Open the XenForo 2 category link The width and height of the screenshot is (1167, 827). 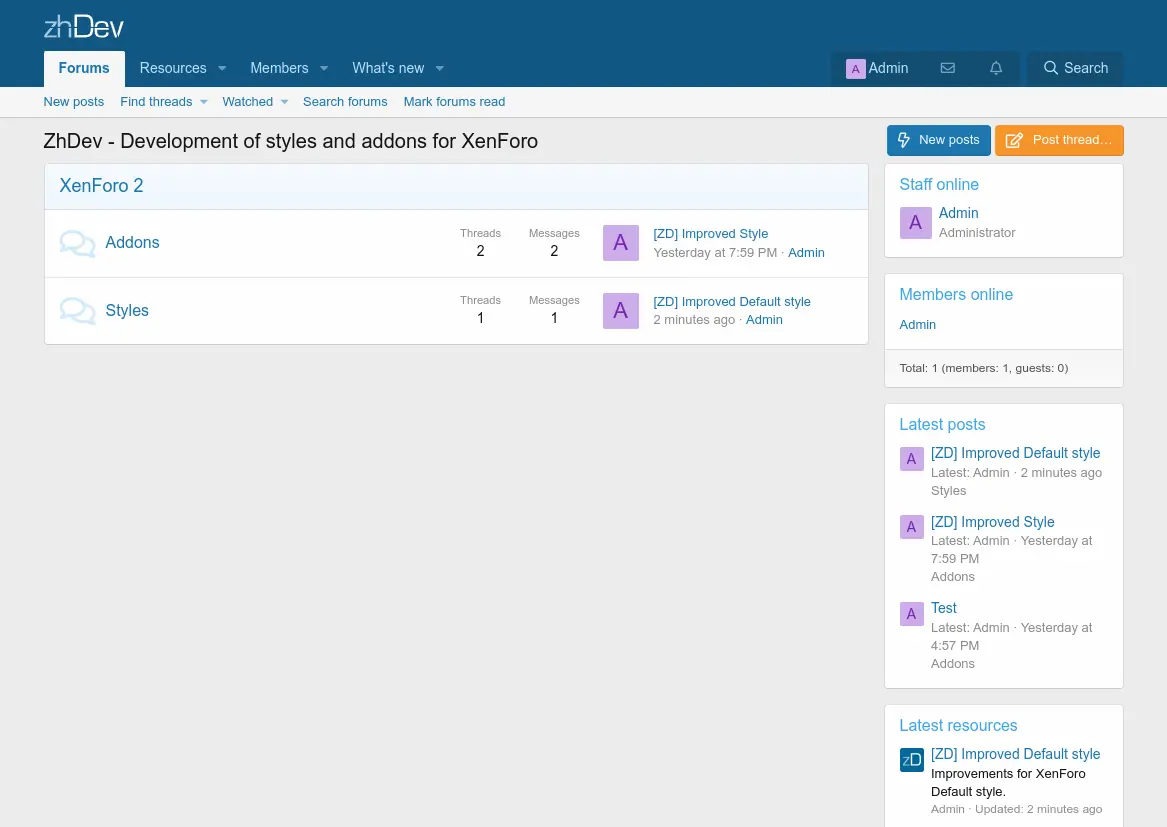[101, 186]
